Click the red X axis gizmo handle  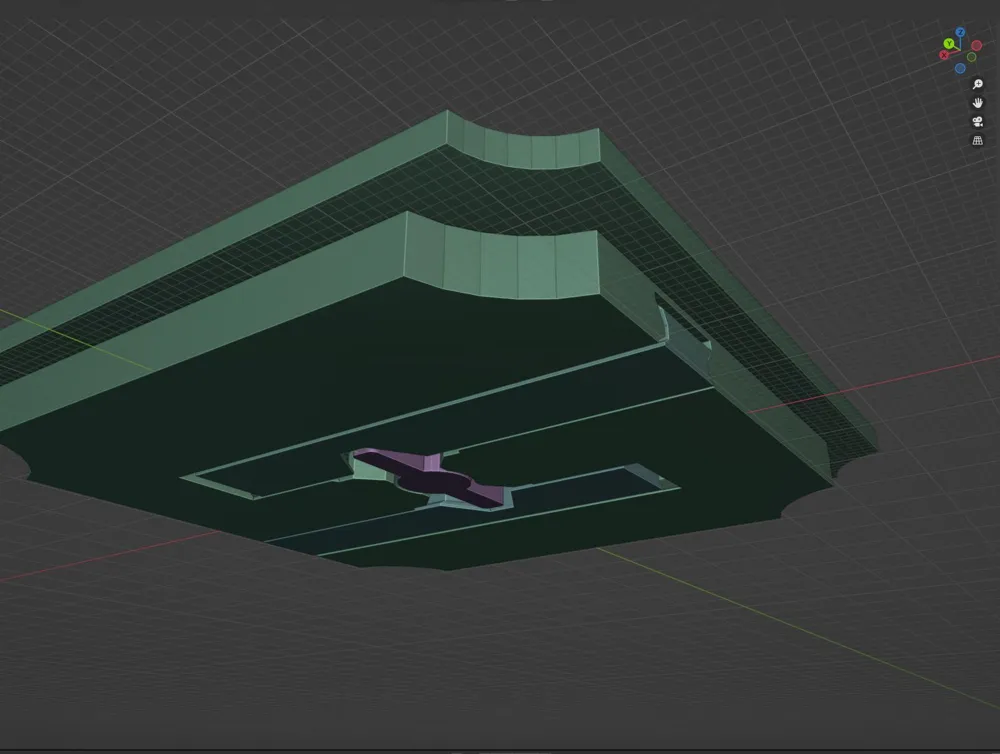coord(944,55)
